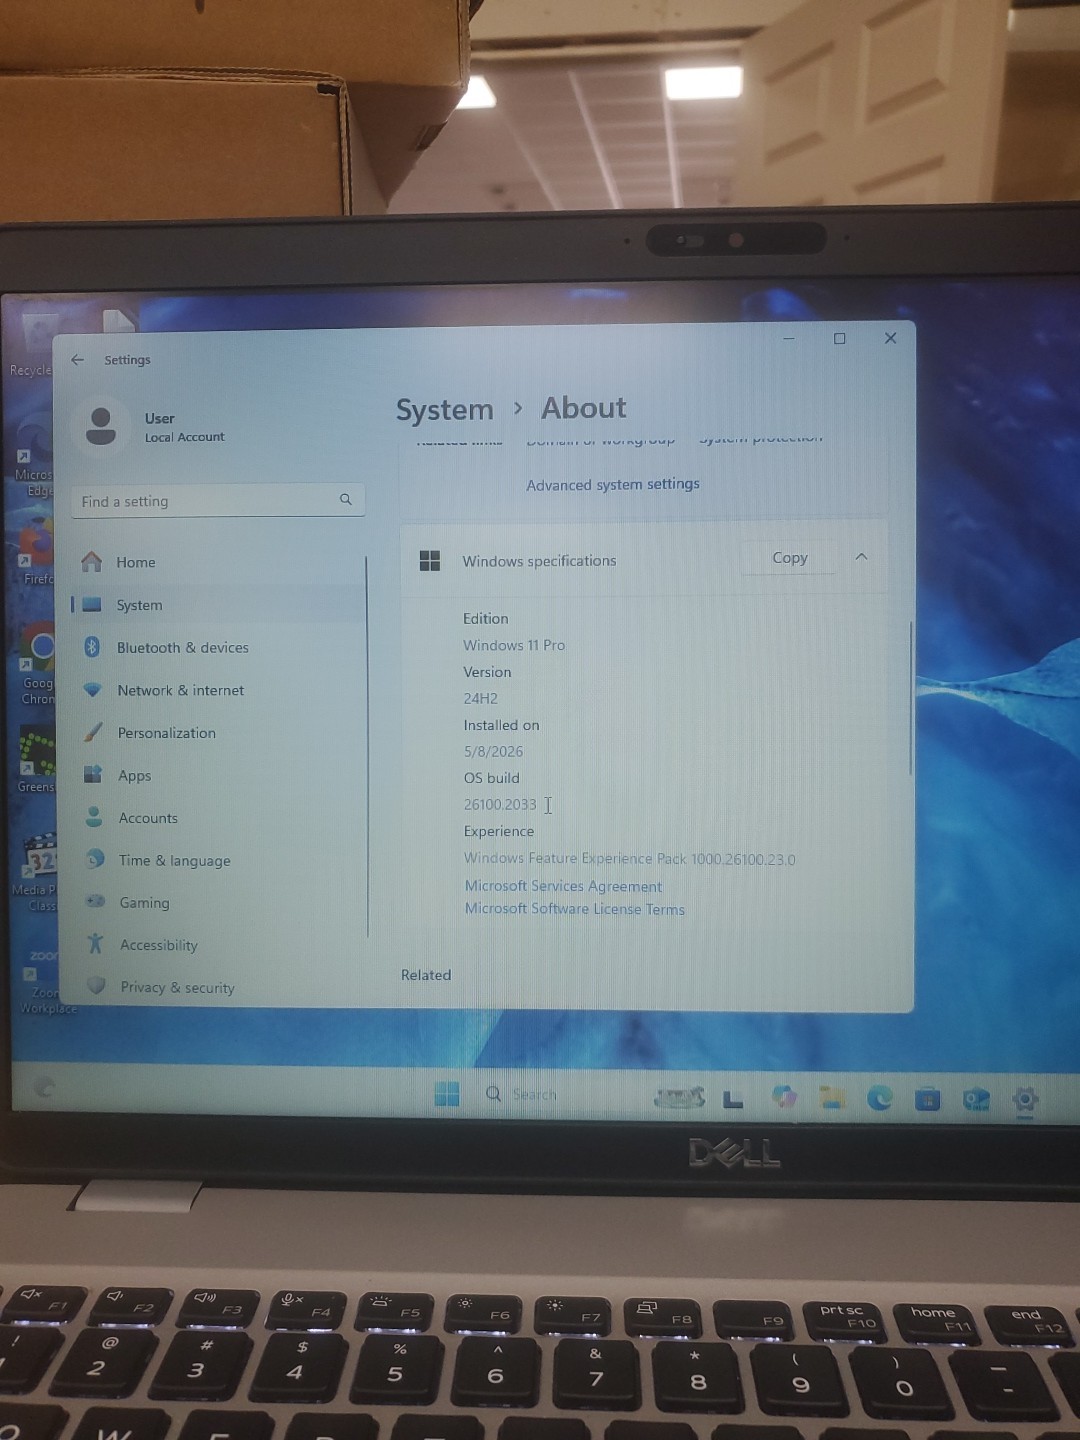Open the taskbar L-shaped app icon
The height and width of the screenshot is (1440, 1080).
tap(733, 1099)
